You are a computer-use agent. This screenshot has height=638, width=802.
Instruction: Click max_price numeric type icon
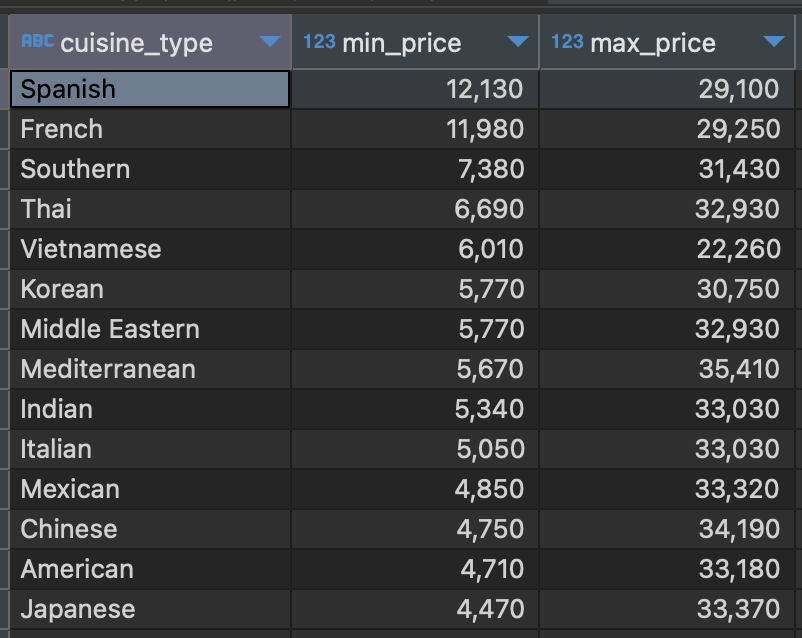[567, 42]
